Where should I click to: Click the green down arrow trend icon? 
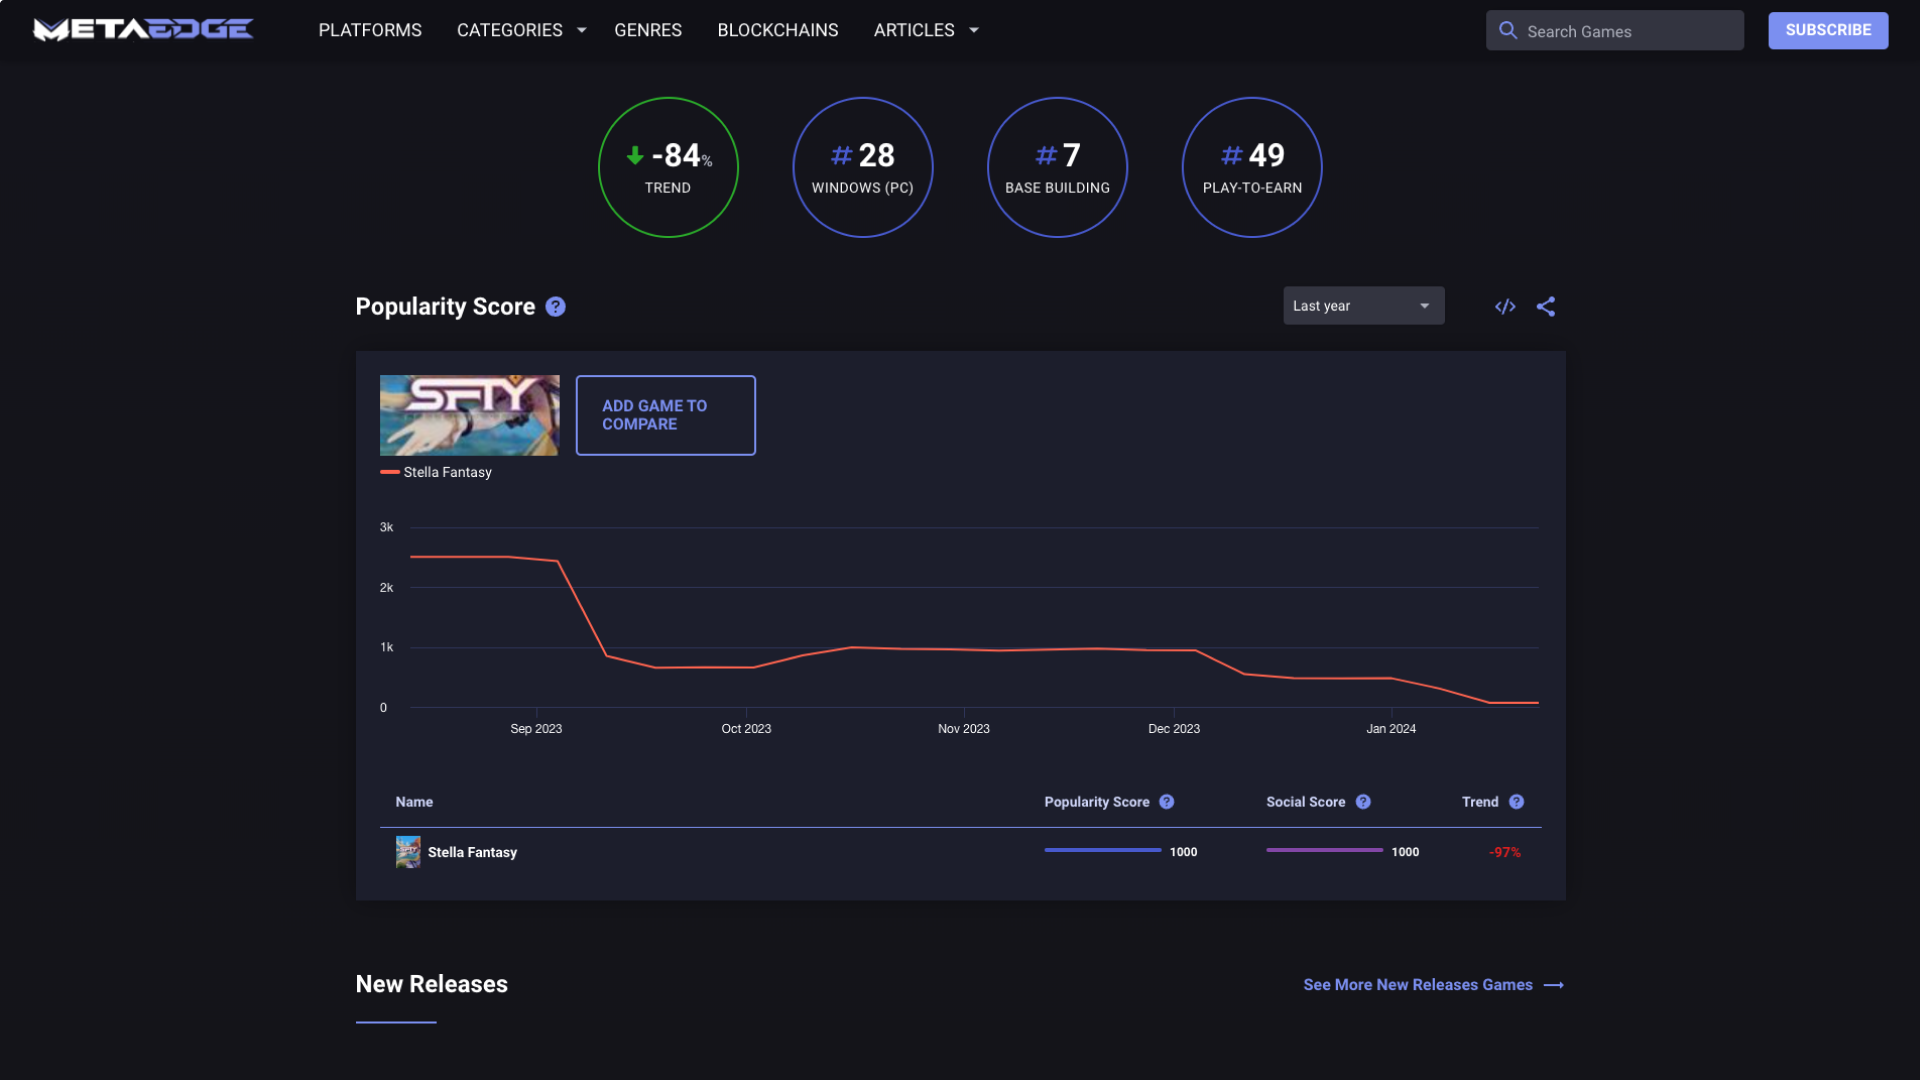click(x=635, y=155)
